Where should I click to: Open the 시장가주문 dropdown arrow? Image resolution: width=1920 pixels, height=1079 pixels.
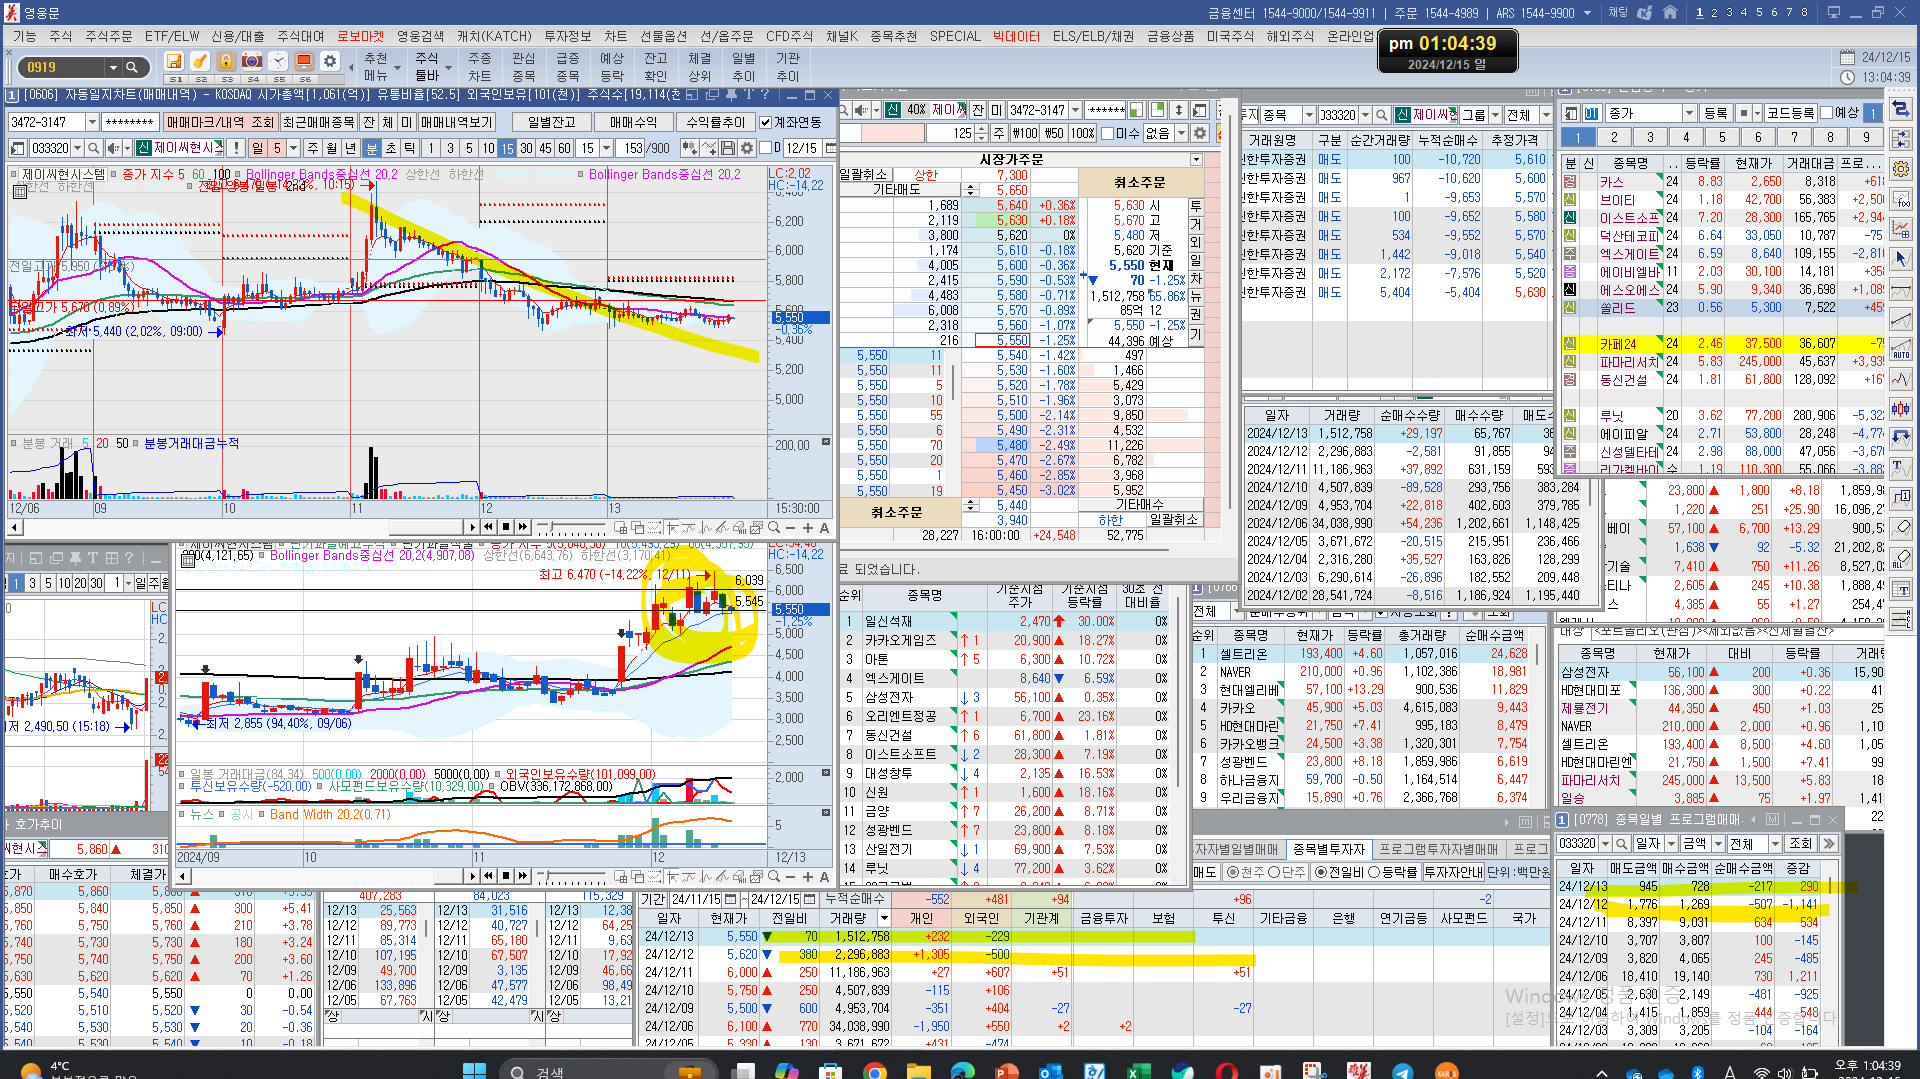1196,160
